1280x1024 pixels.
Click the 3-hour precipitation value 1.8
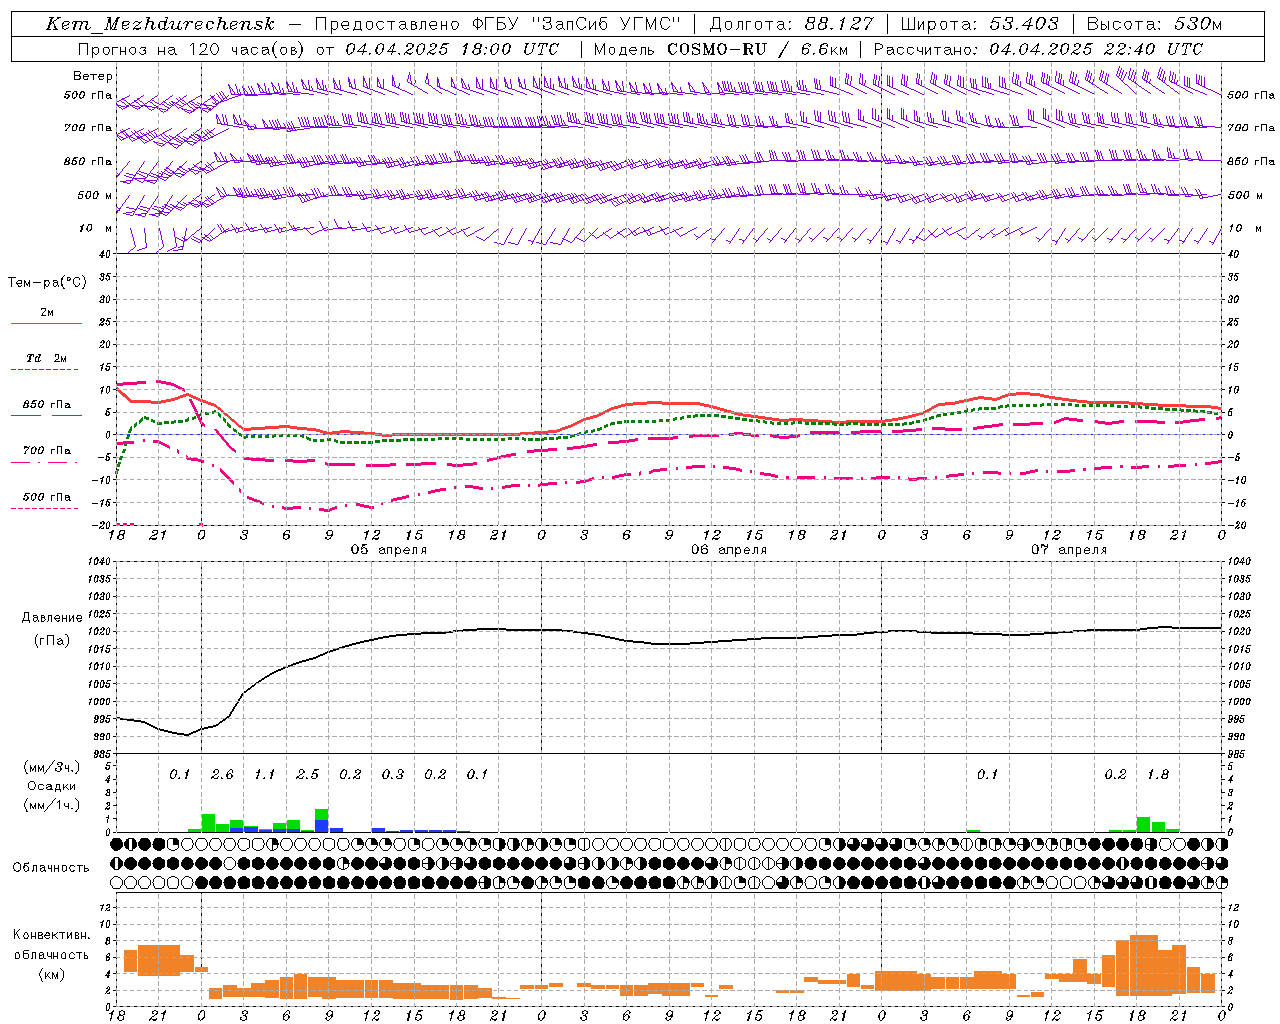[x=1158, y=774]
